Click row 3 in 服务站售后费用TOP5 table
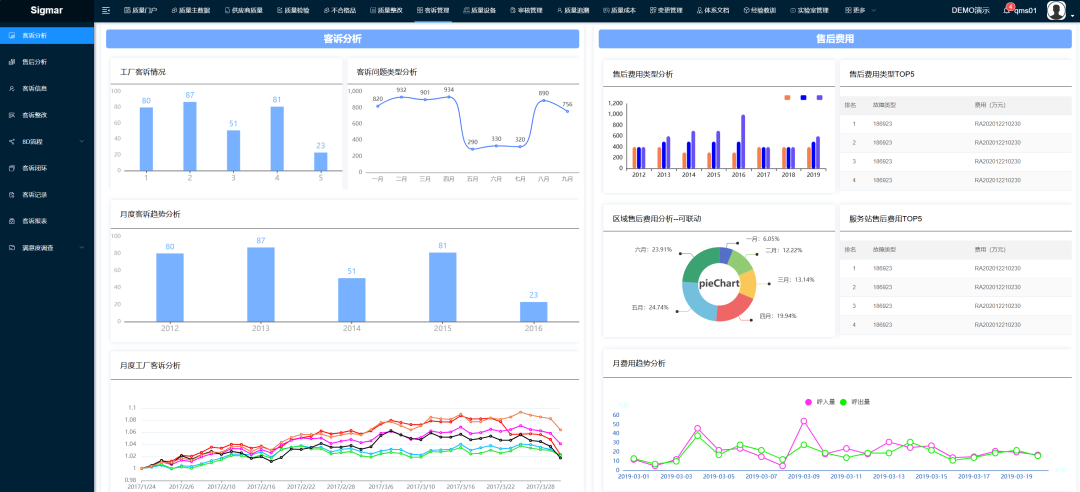 click(x=956, y=306)
